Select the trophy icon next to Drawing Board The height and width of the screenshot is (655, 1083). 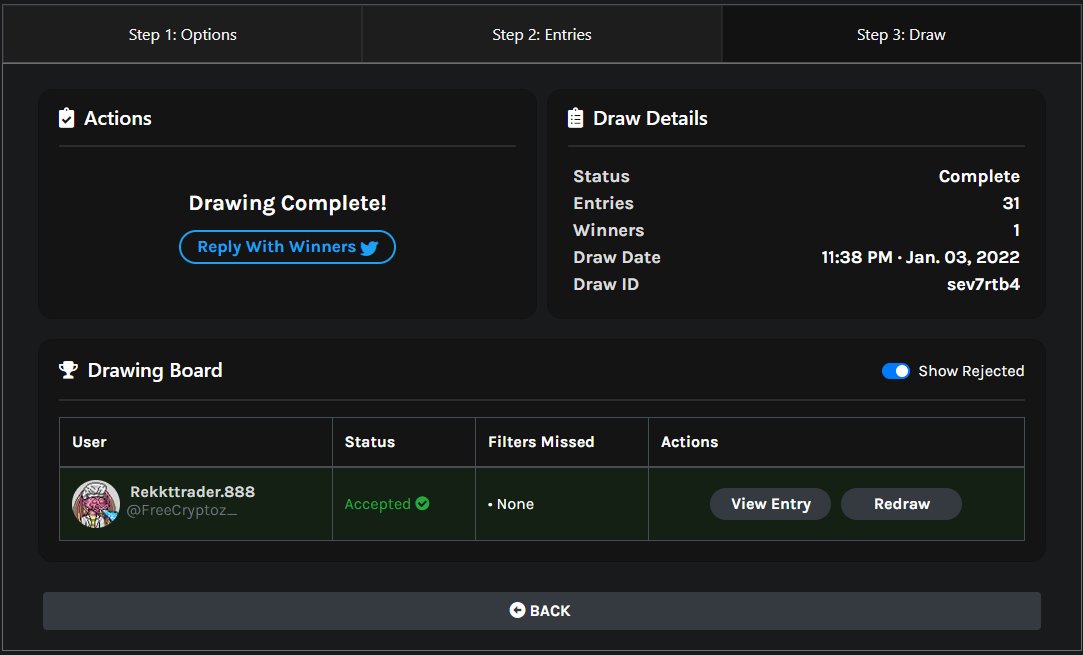click(x=67, y=370)
